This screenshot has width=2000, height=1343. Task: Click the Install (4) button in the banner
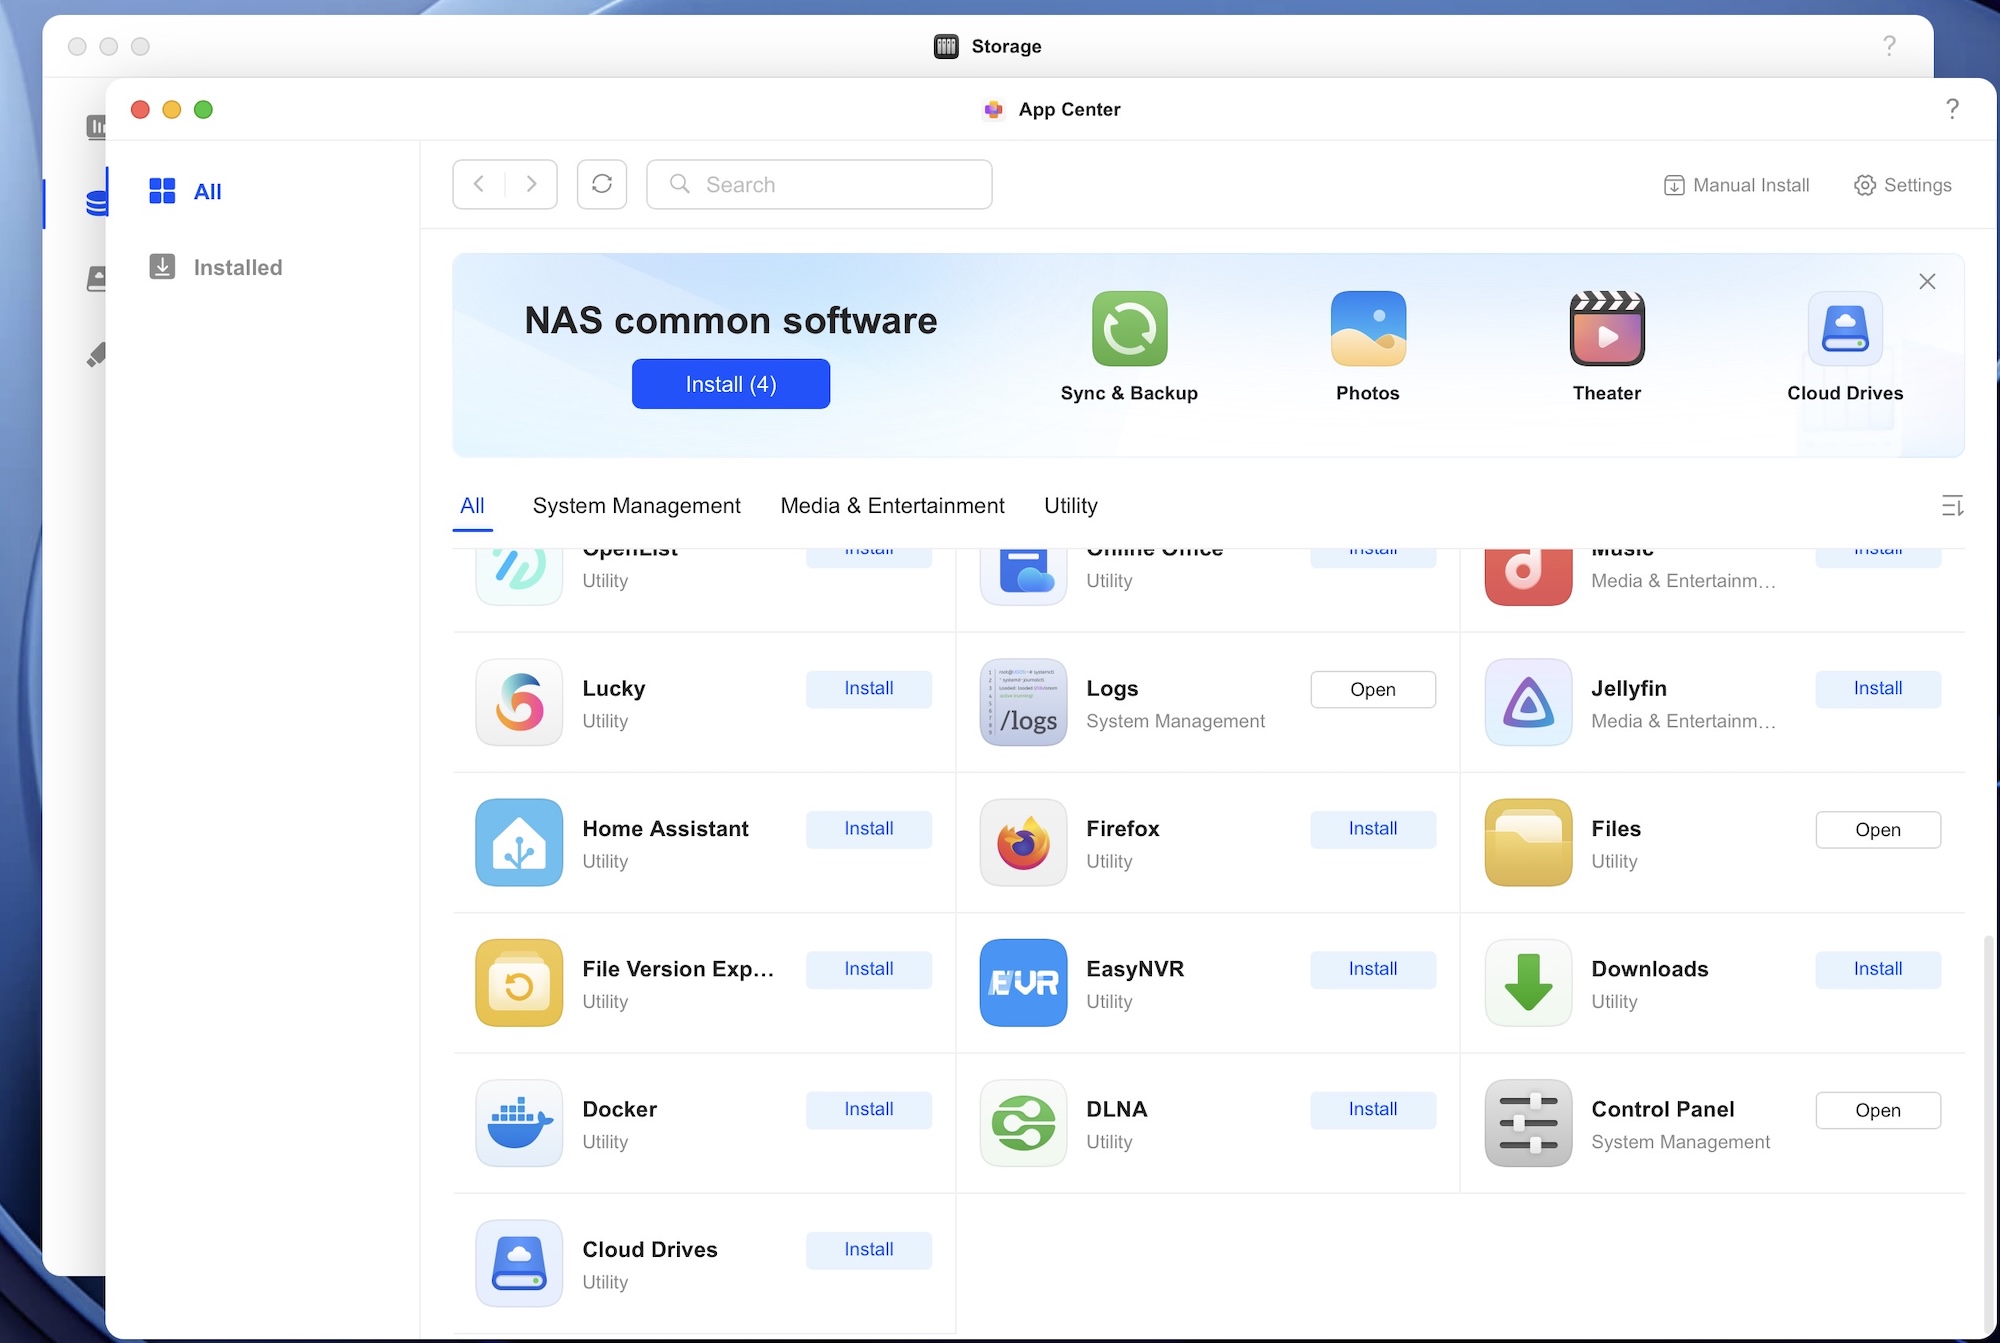click(731, 384)
